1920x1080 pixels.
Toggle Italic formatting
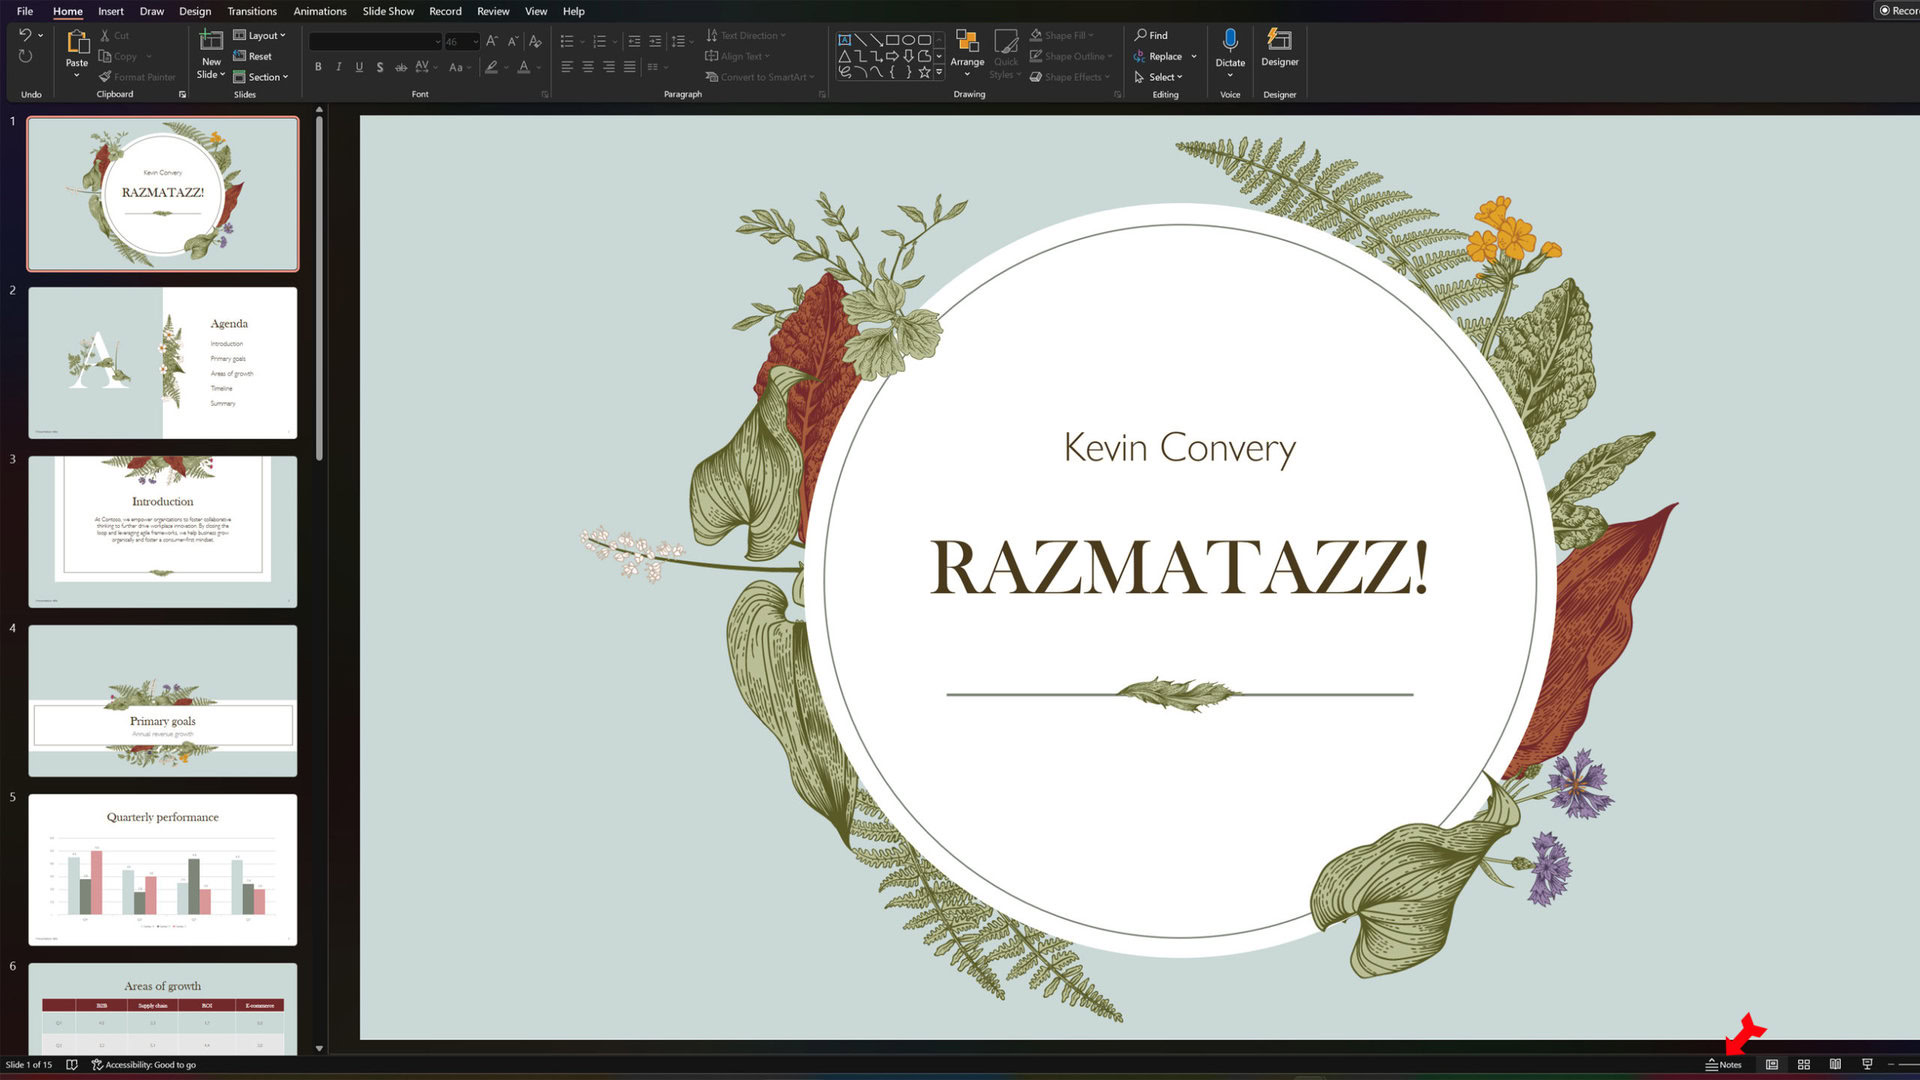point(339,68)
